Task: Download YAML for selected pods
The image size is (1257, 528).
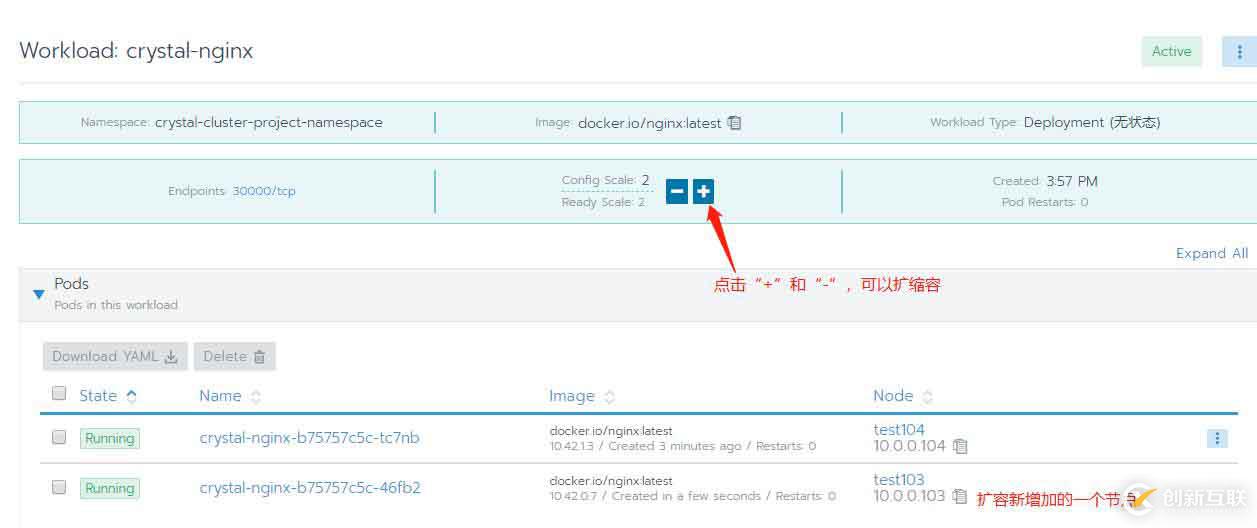Action: [115, 356]
